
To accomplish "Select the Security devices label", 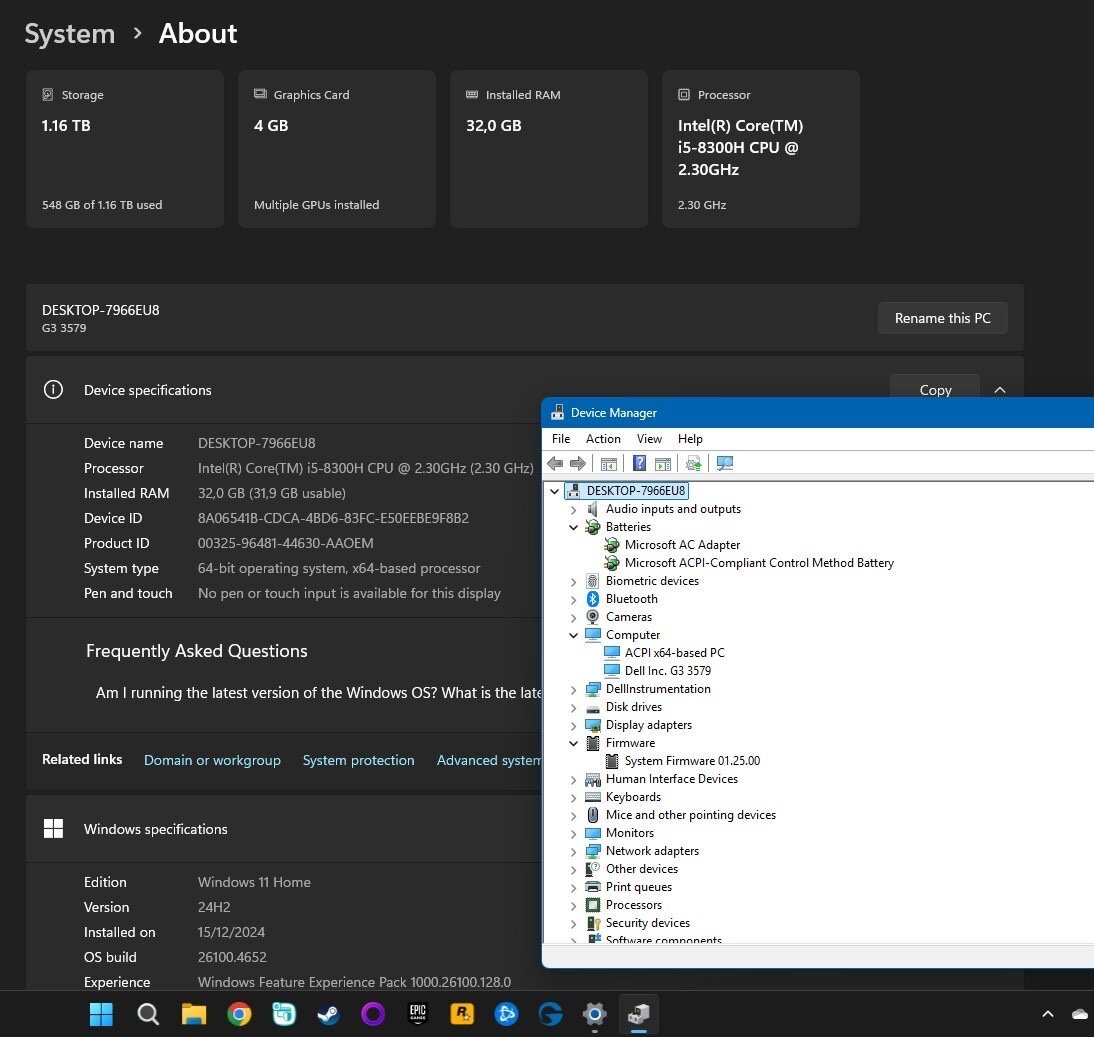I will (647, 923).
